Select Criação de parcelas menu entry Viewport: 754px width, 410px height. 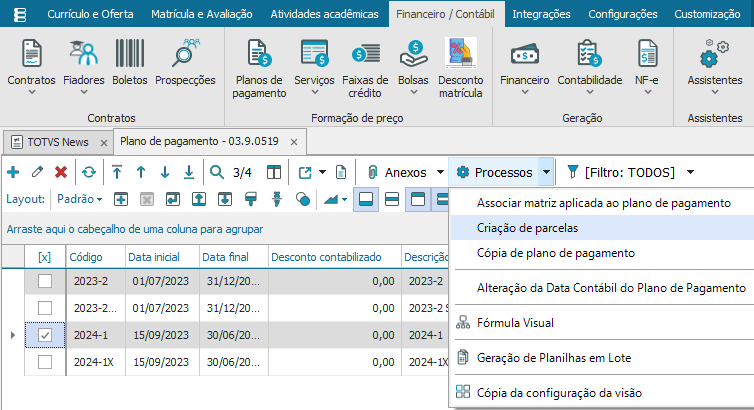pos(528,228)
